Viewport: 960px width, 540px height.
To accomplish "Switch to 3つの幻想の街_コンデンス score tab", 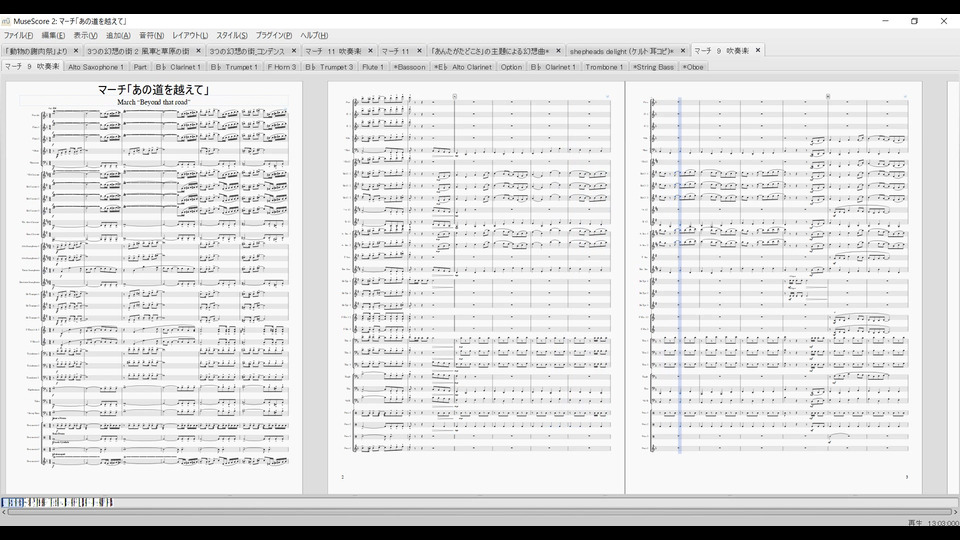I will (x=247, y=51).
